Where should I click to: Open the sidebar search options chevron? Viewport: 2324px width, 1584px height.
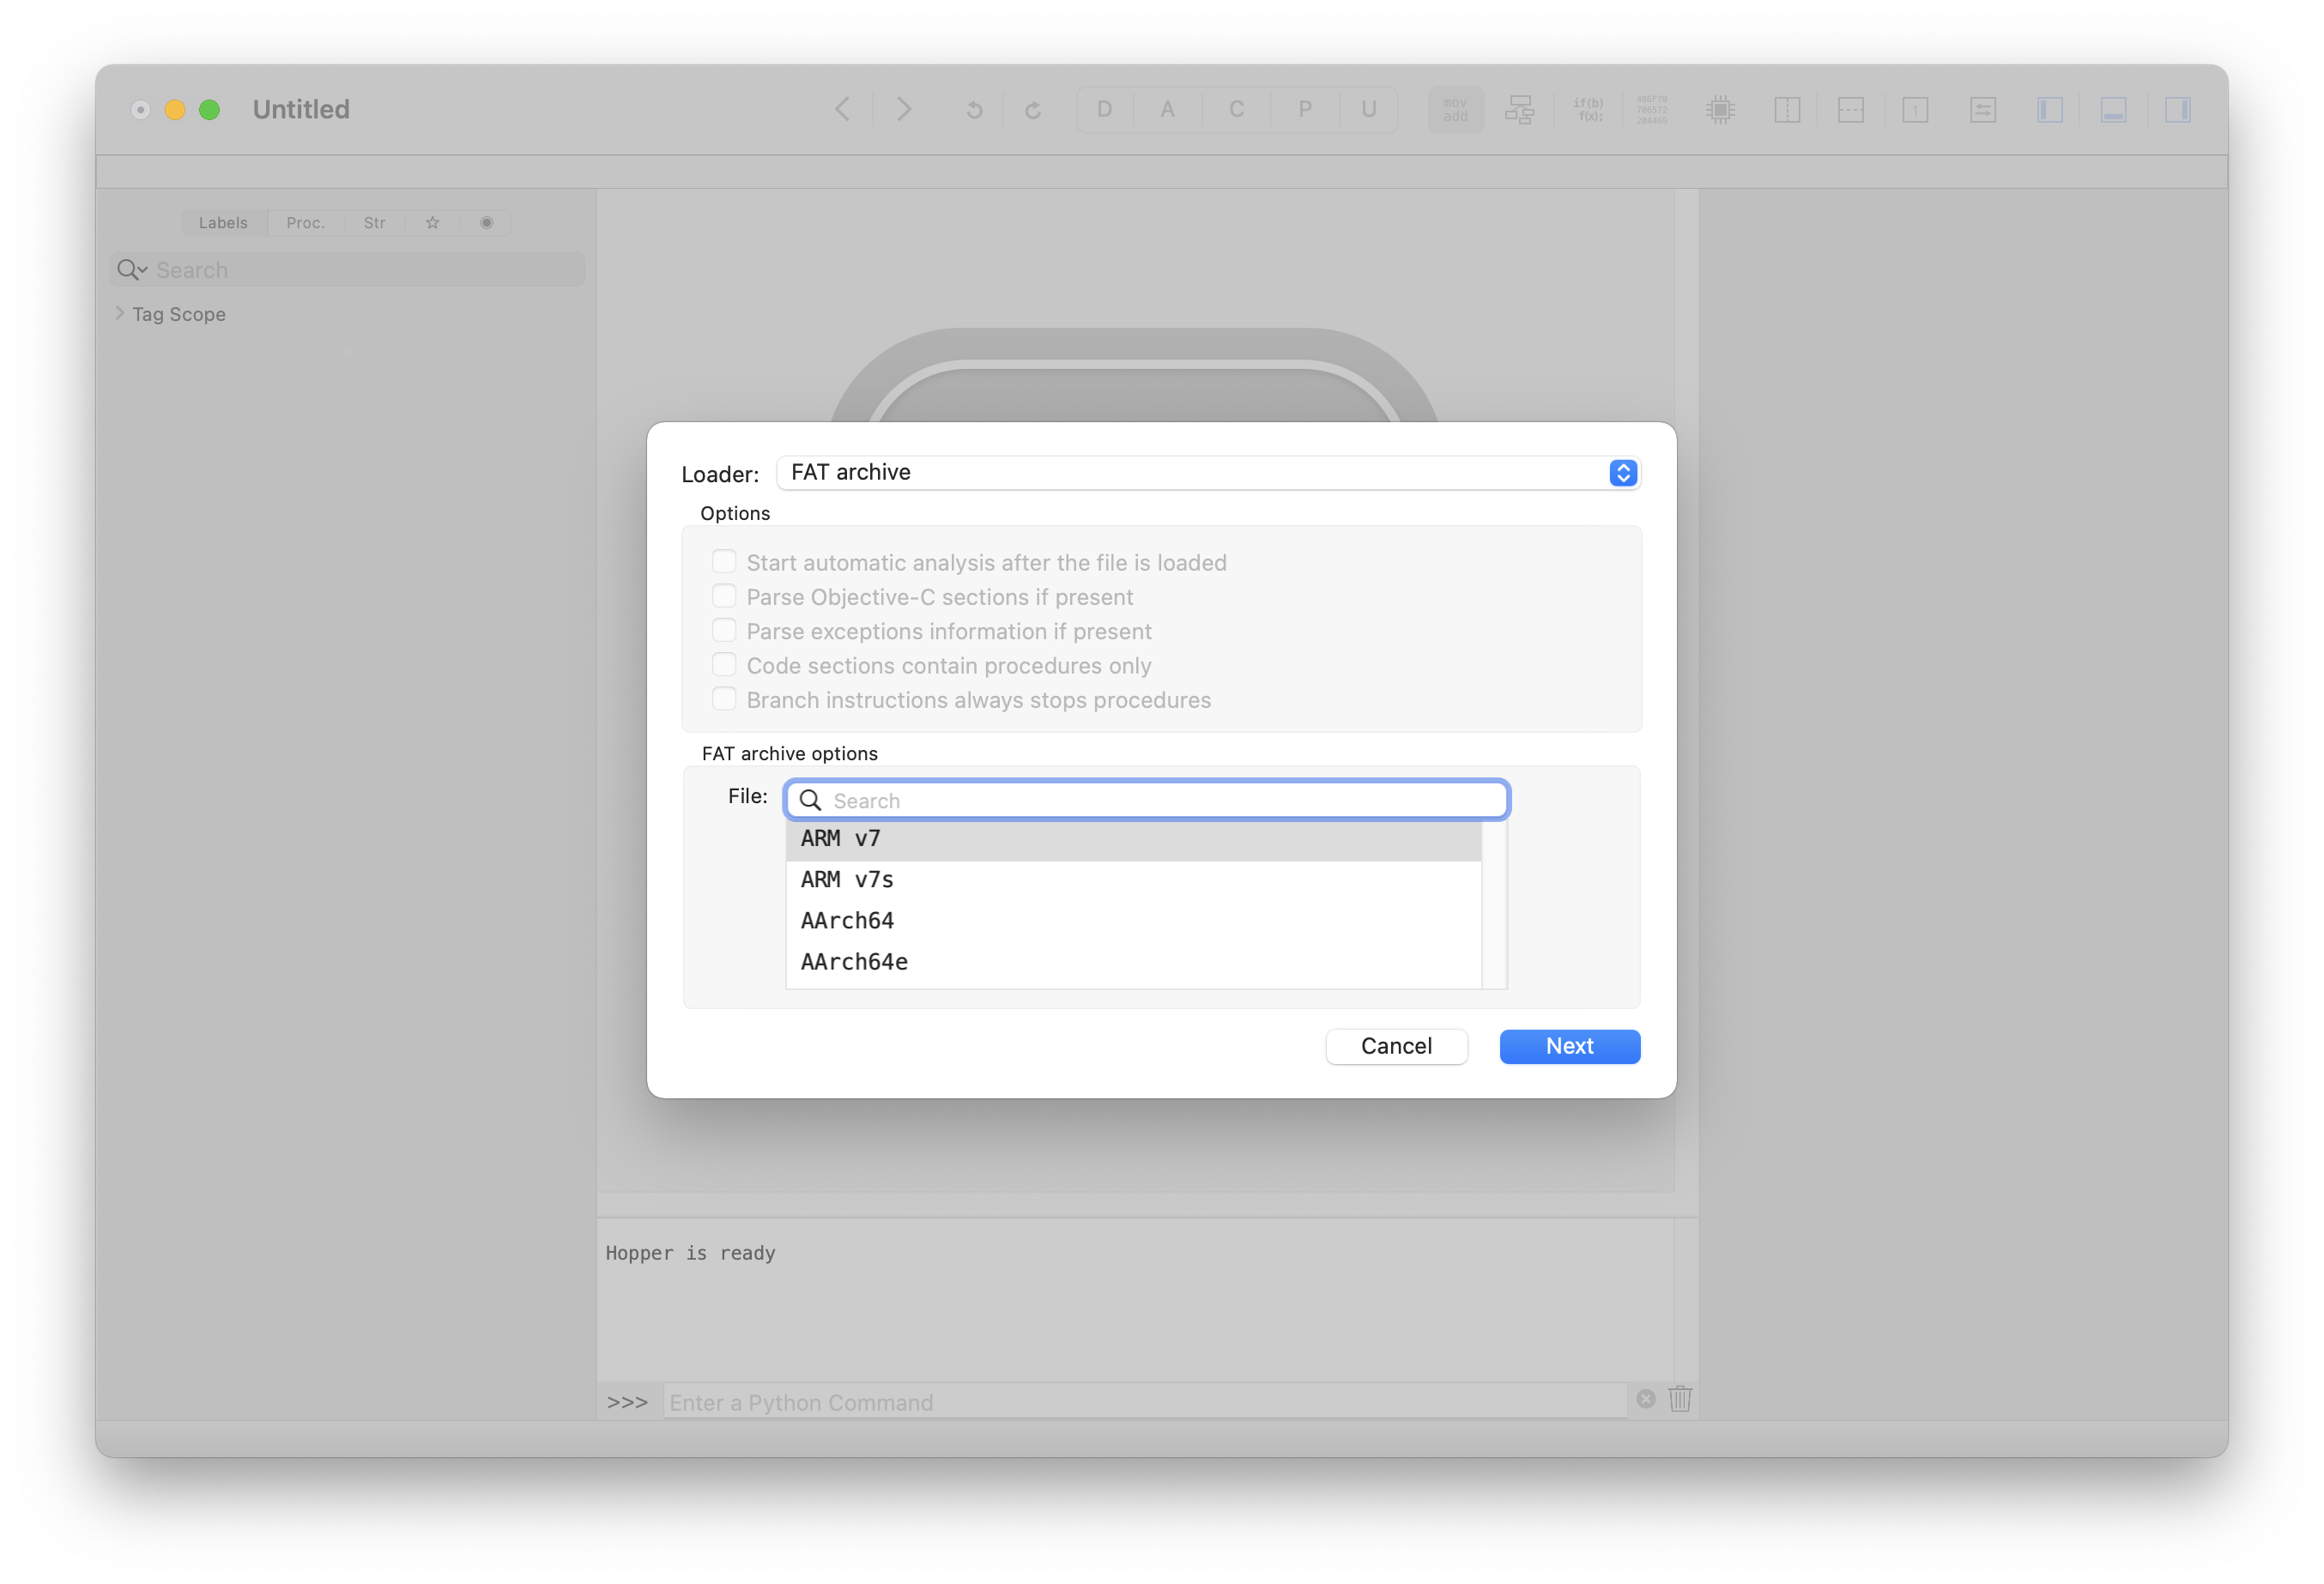(x=132, y=270)
